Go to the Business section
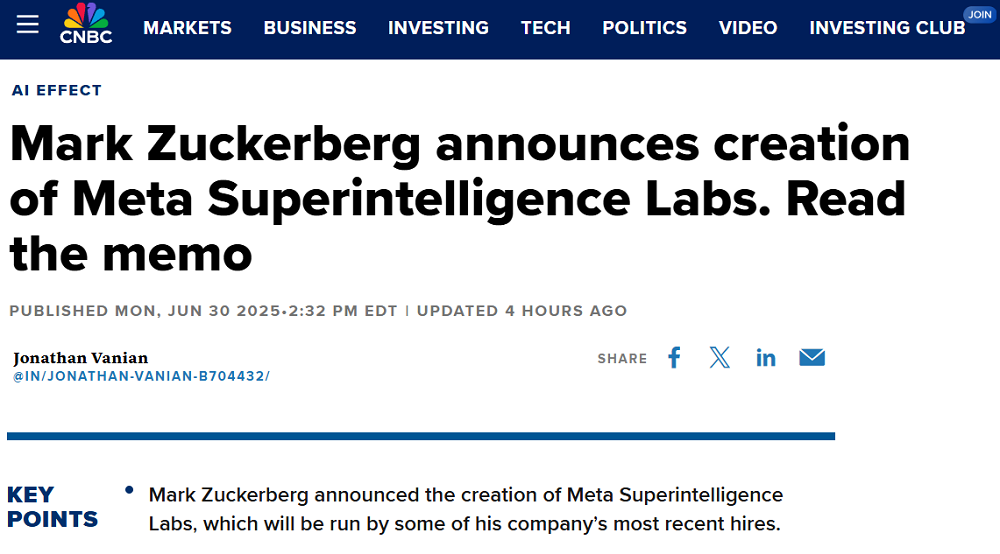Viewport: 1000px width, 554px height. tap(310, 28)
